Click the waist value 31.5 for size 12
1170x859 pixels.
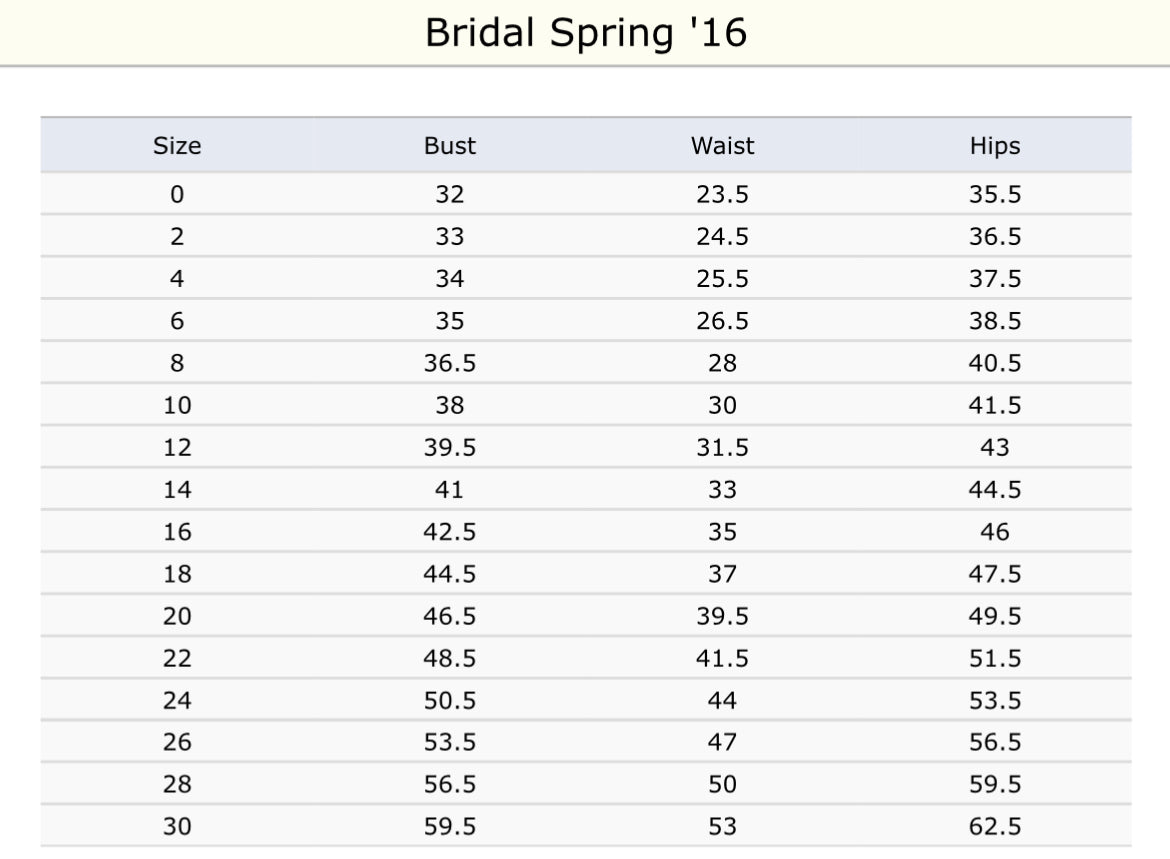click(x=722, y=447)
